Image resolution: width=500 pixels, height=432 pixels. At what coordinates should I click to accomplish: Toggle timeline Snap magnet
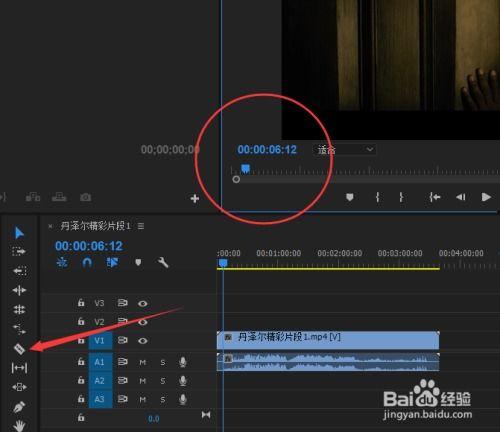(x=87, y=263)
